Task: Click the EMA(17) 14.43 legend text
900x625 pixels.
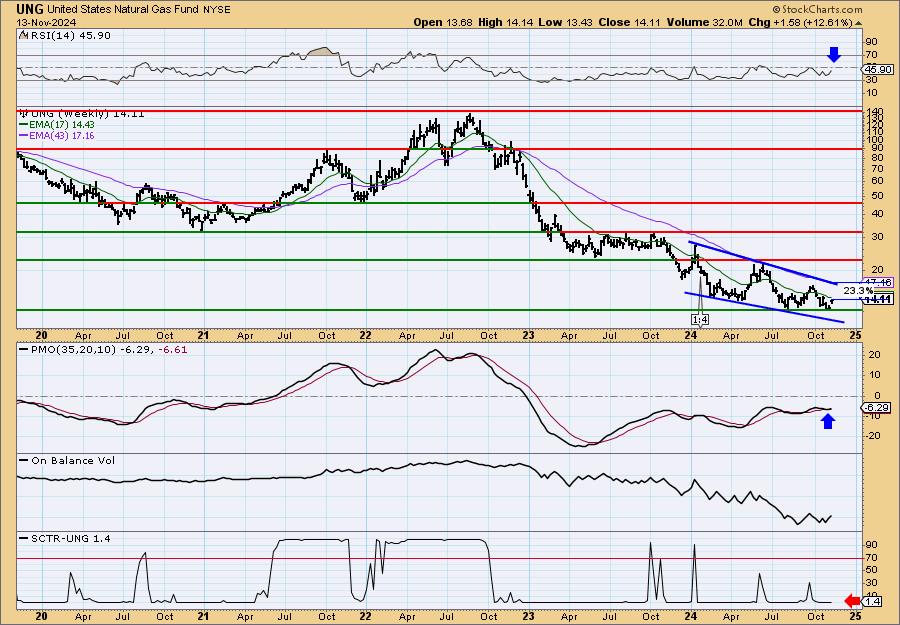Action: 61,125
